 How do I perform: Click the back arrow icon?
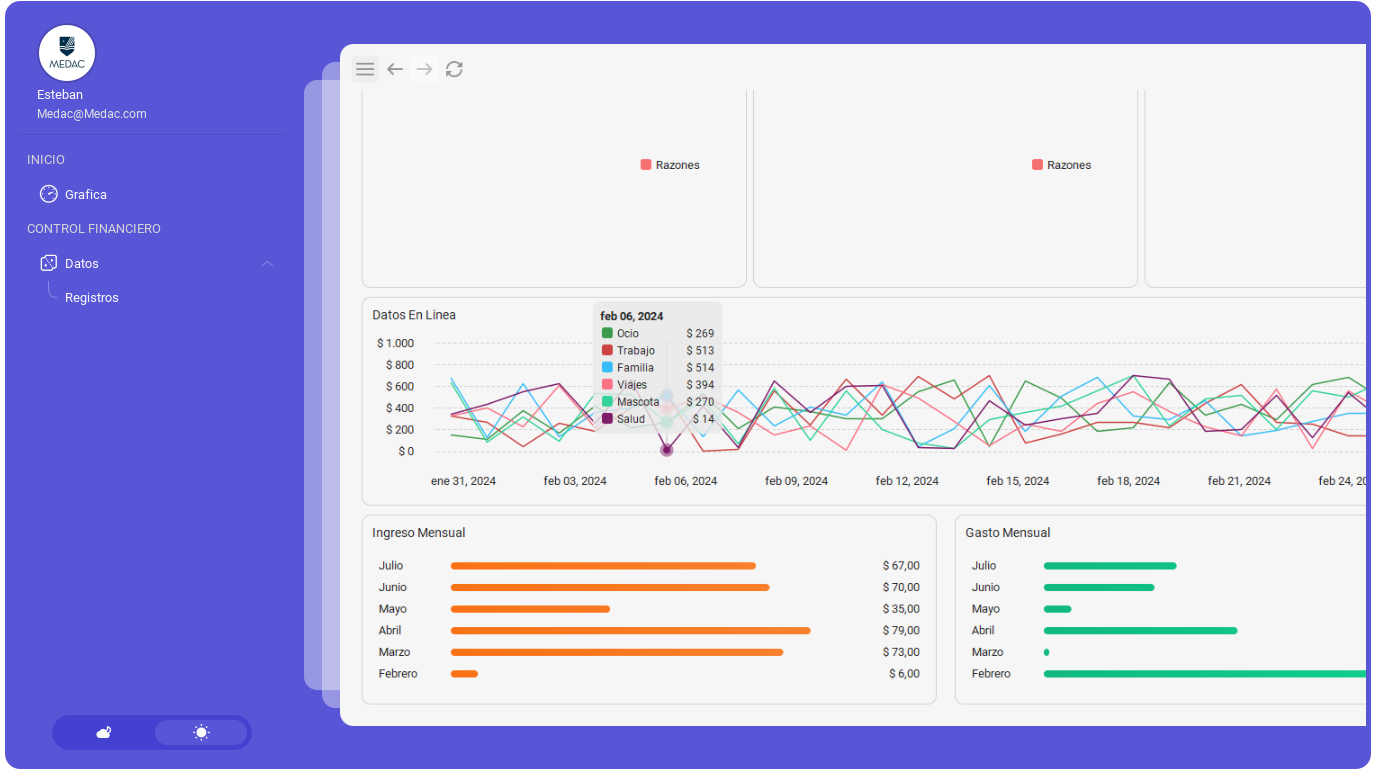point(395,69)
